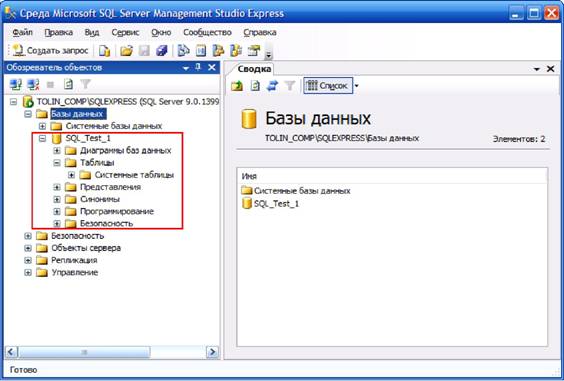Click the Имя column header in the summary list
Image resolution: width=564 pixels, height=381 pixels.
392,176
